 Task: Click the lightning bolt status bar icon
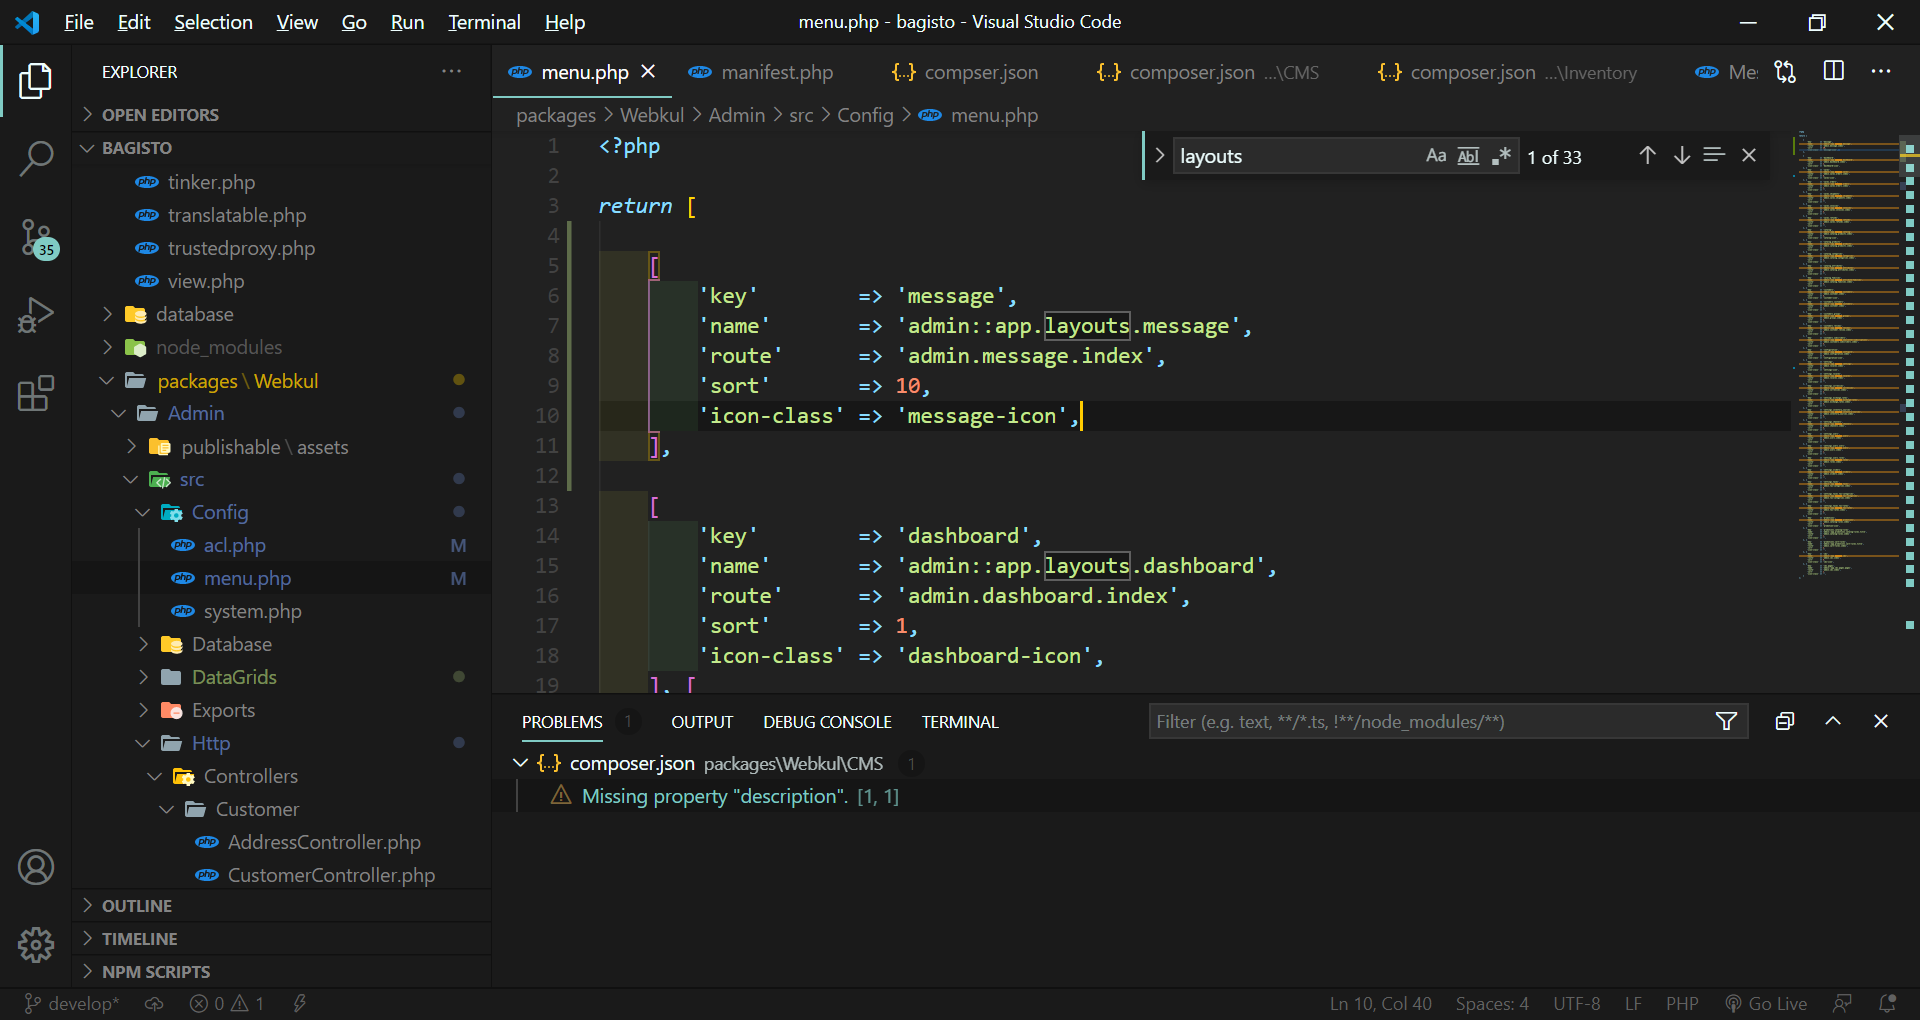[x=299, y=1004]
